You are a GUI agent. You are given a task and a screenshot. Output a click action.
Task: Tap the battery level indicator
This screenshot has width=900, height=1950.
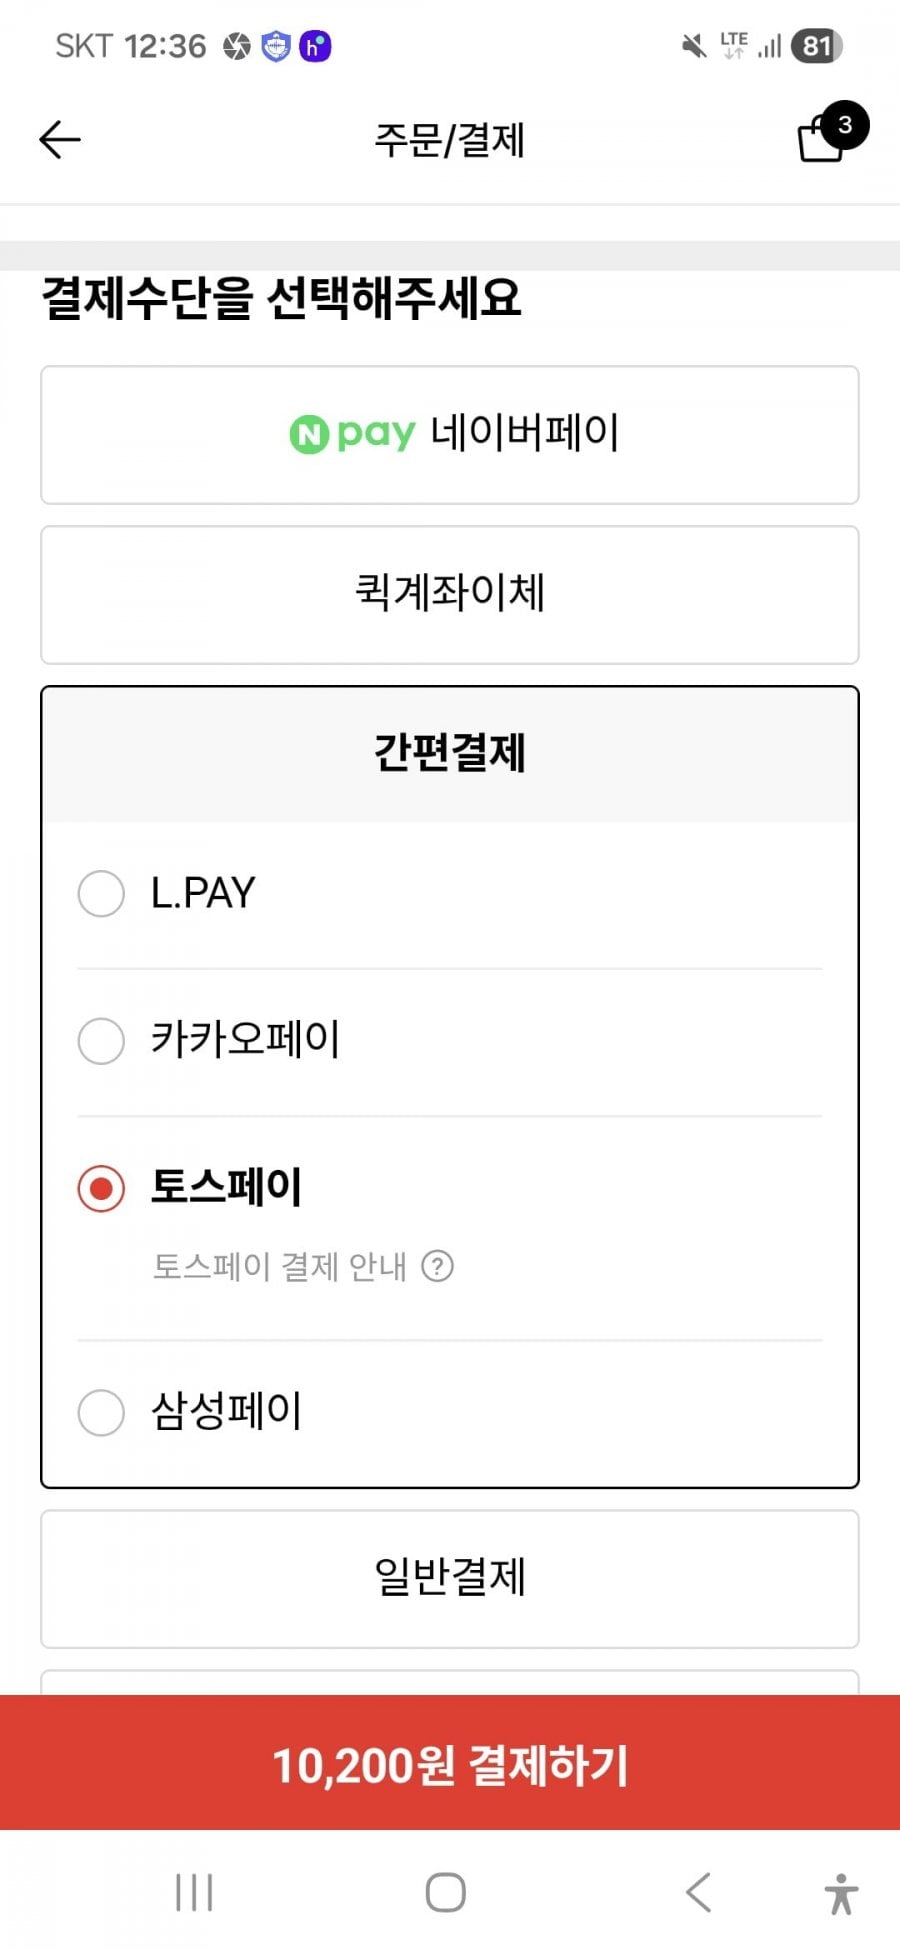click(x=816, y=46)
